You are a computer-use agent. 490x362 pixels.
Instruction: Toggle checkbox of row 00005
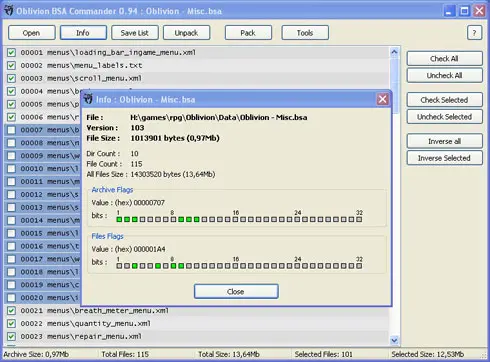11,104
